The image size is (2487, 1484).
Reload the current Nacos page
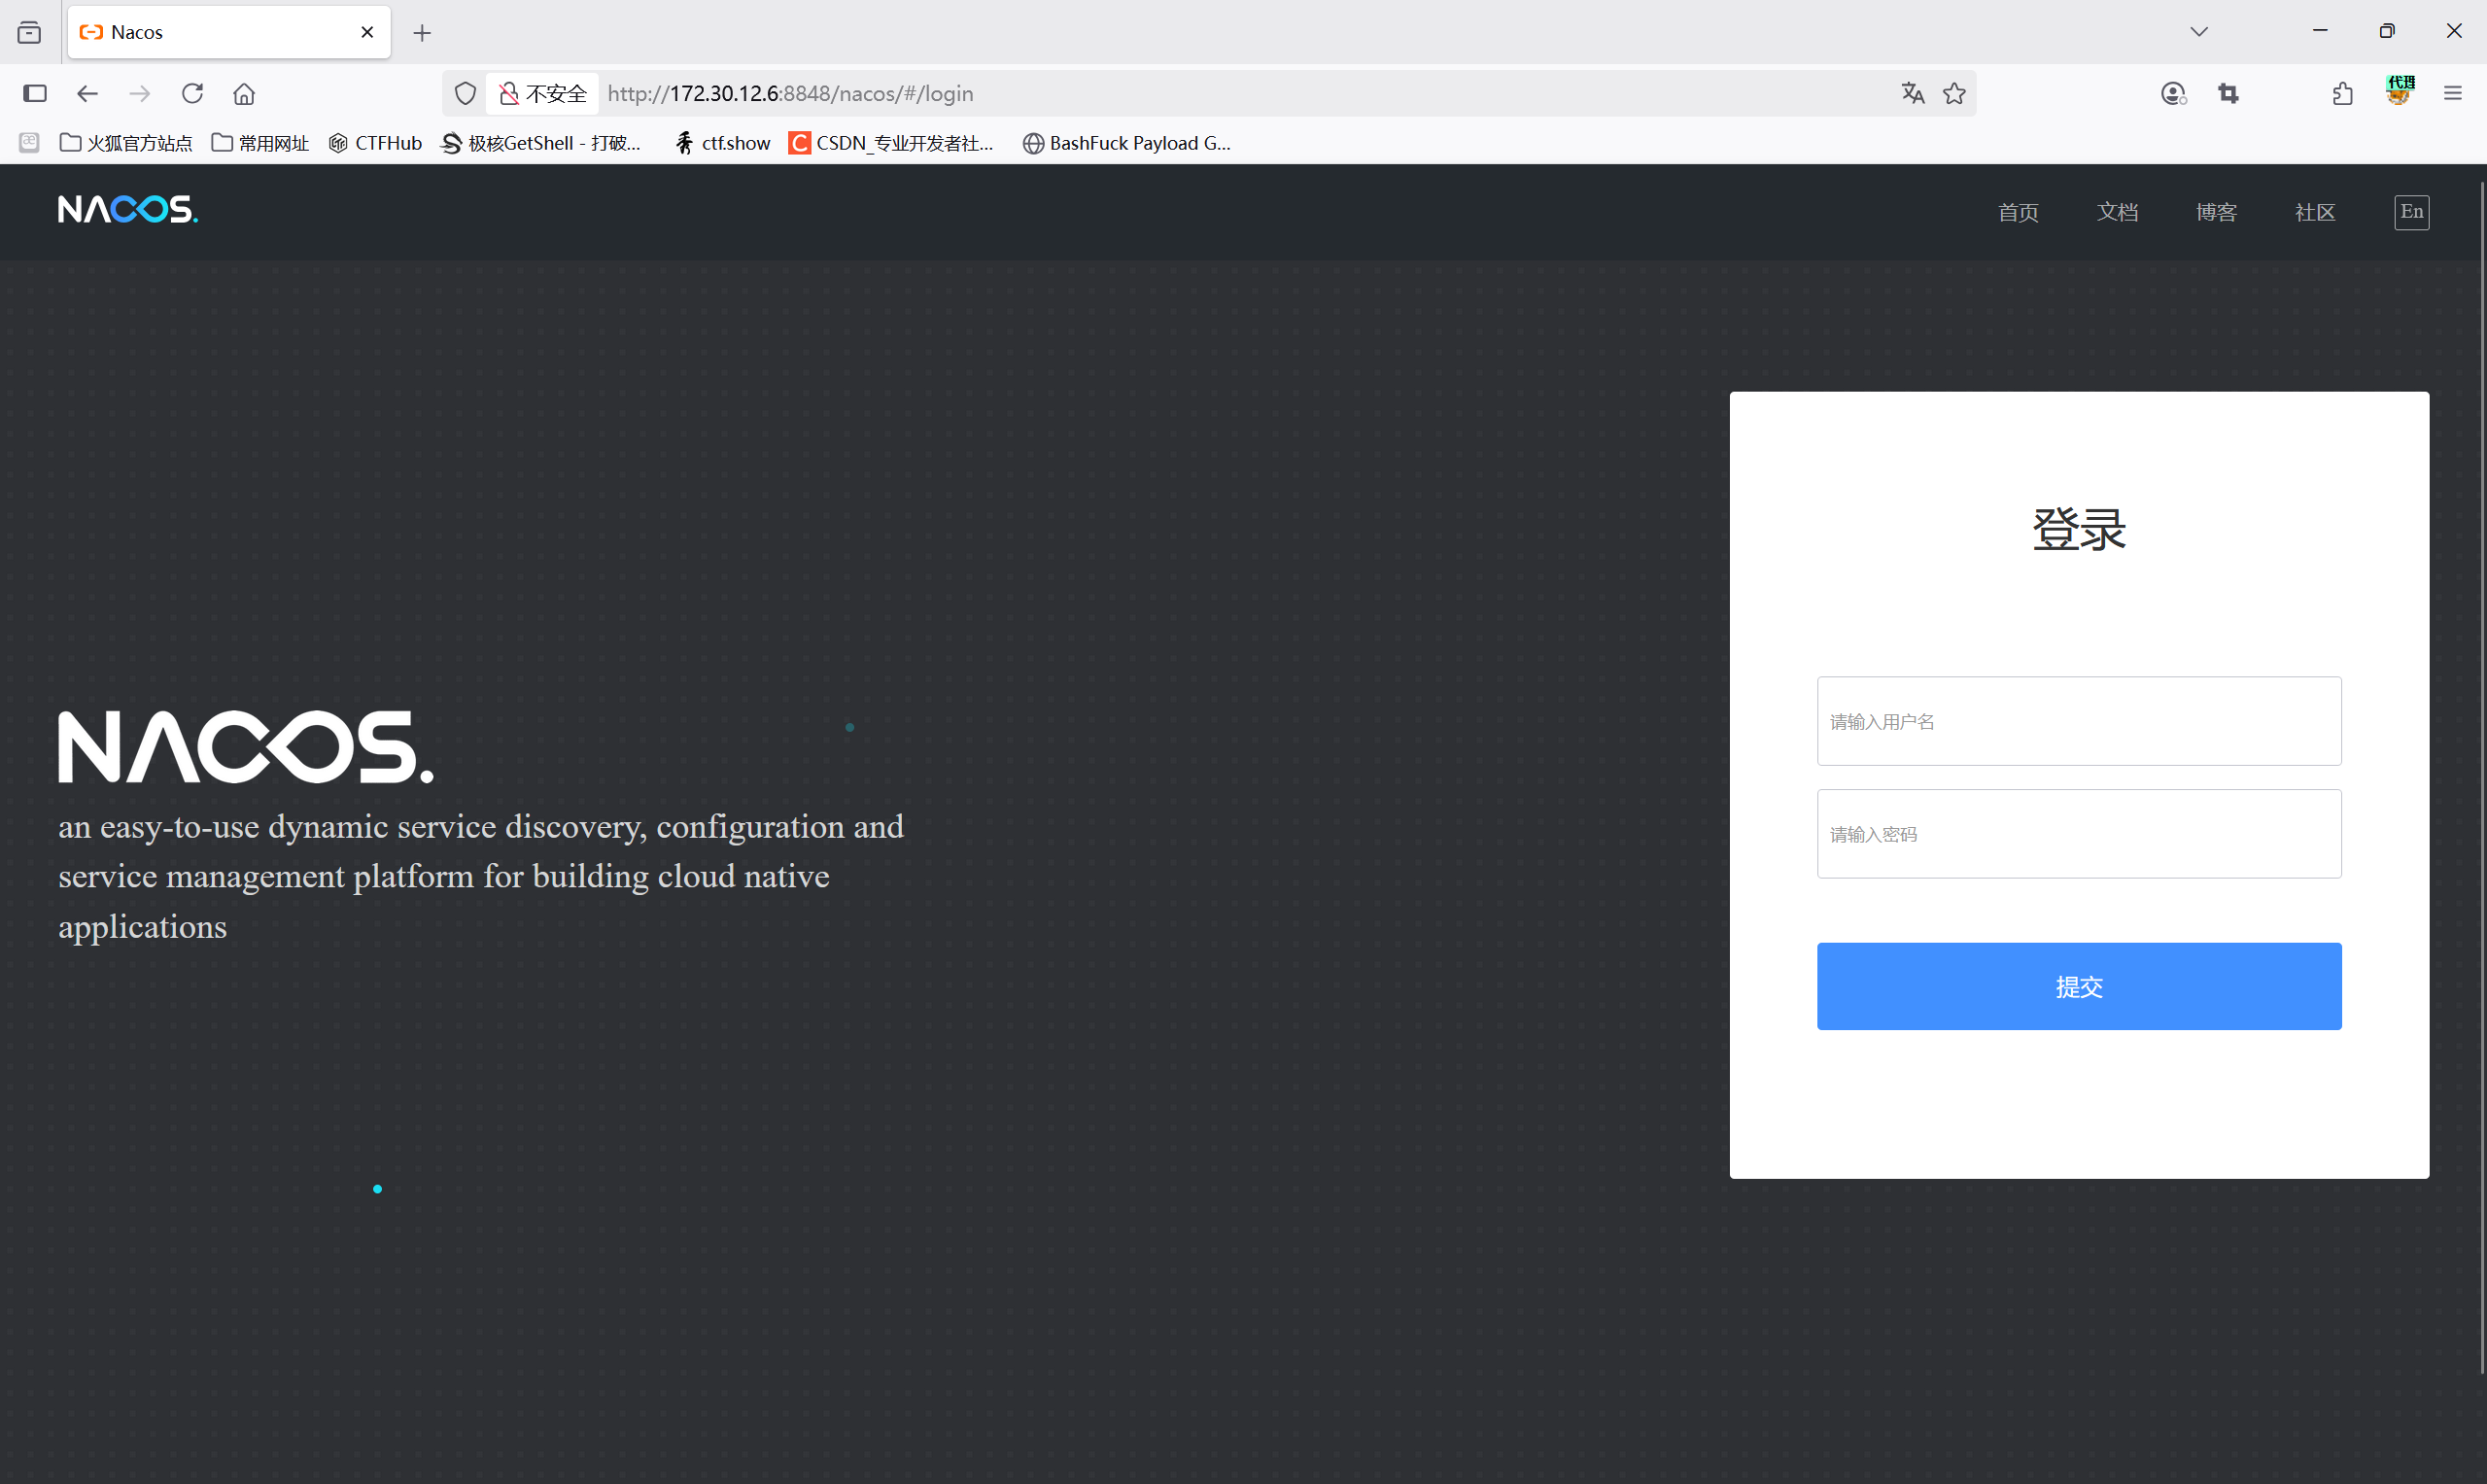click(x=192, y=94)
